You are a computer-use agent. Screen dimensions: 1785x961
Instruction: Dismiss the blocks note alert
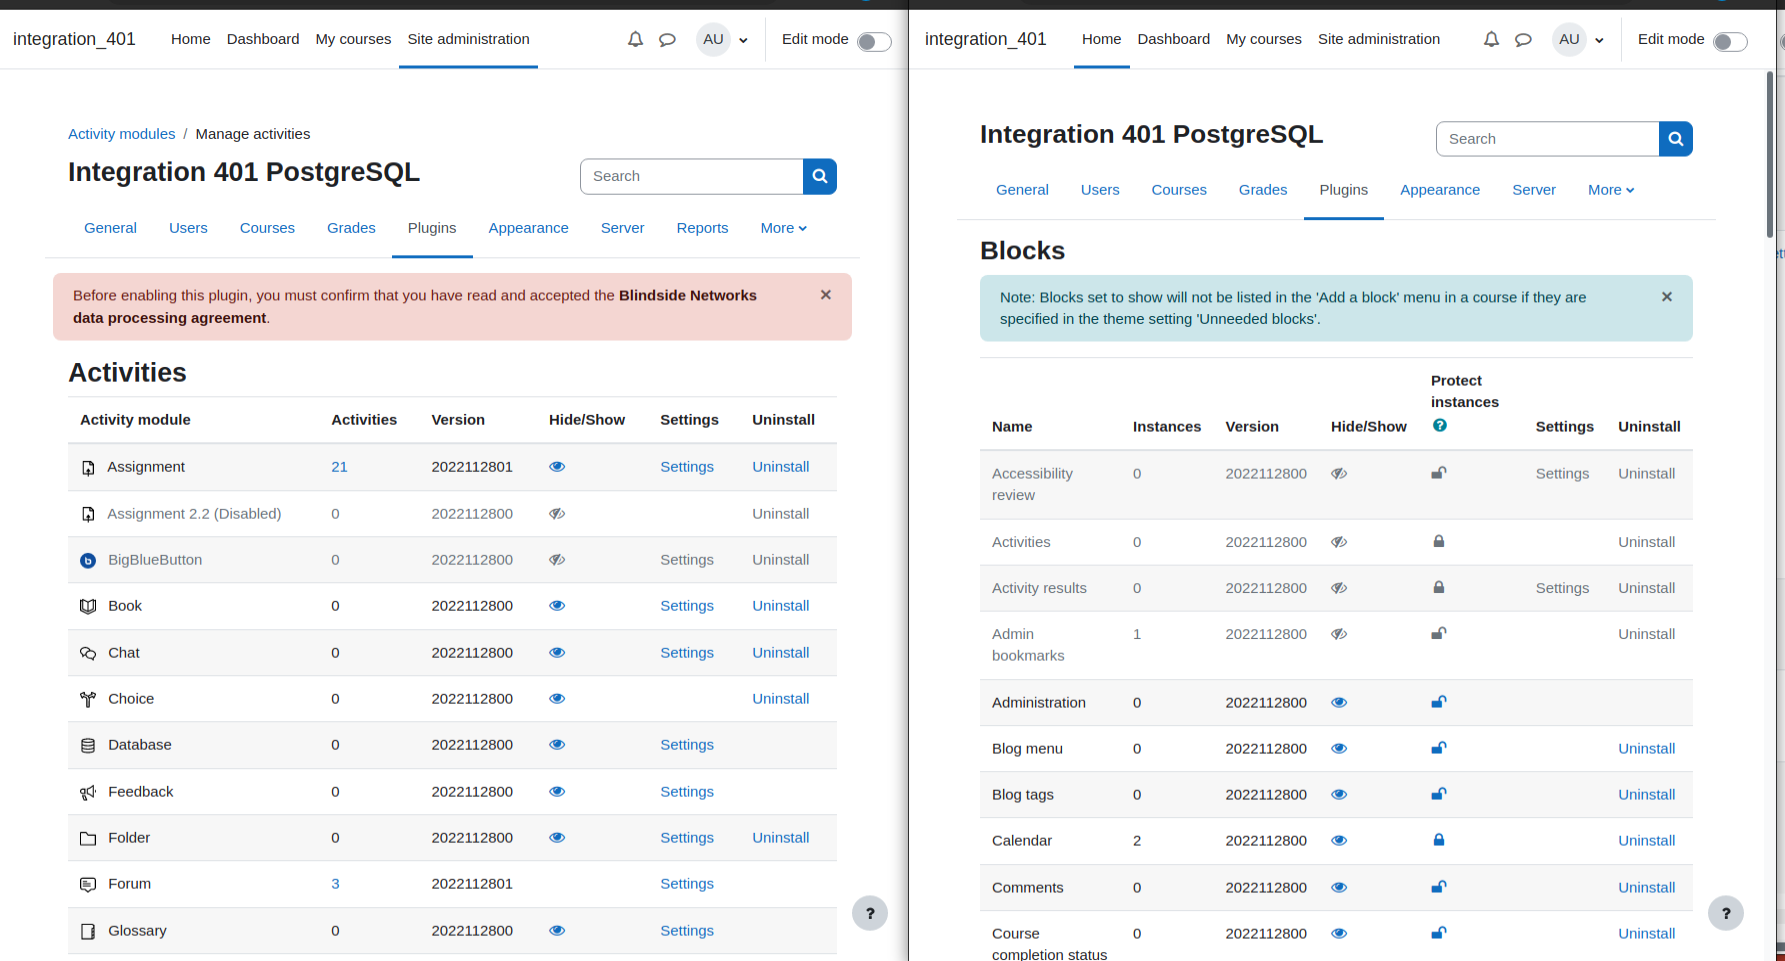(x=1667, y=297)
